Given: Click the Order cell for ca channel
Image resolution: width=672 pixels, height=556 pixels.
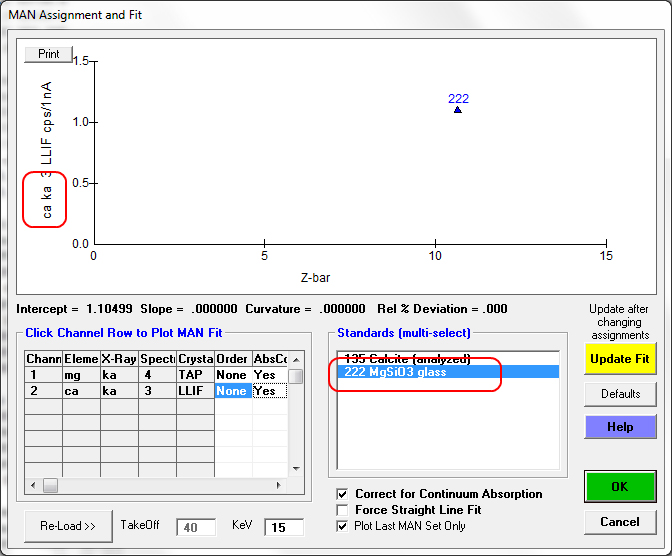Looking at the screenshot, I should click(232, 391).
